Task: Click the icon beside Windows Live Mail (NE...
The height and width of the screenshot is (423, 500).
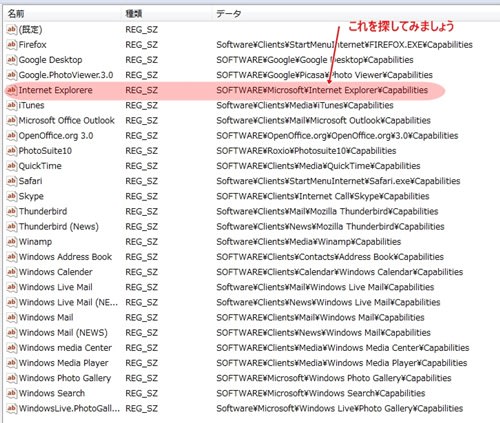Action: [11, 302]
